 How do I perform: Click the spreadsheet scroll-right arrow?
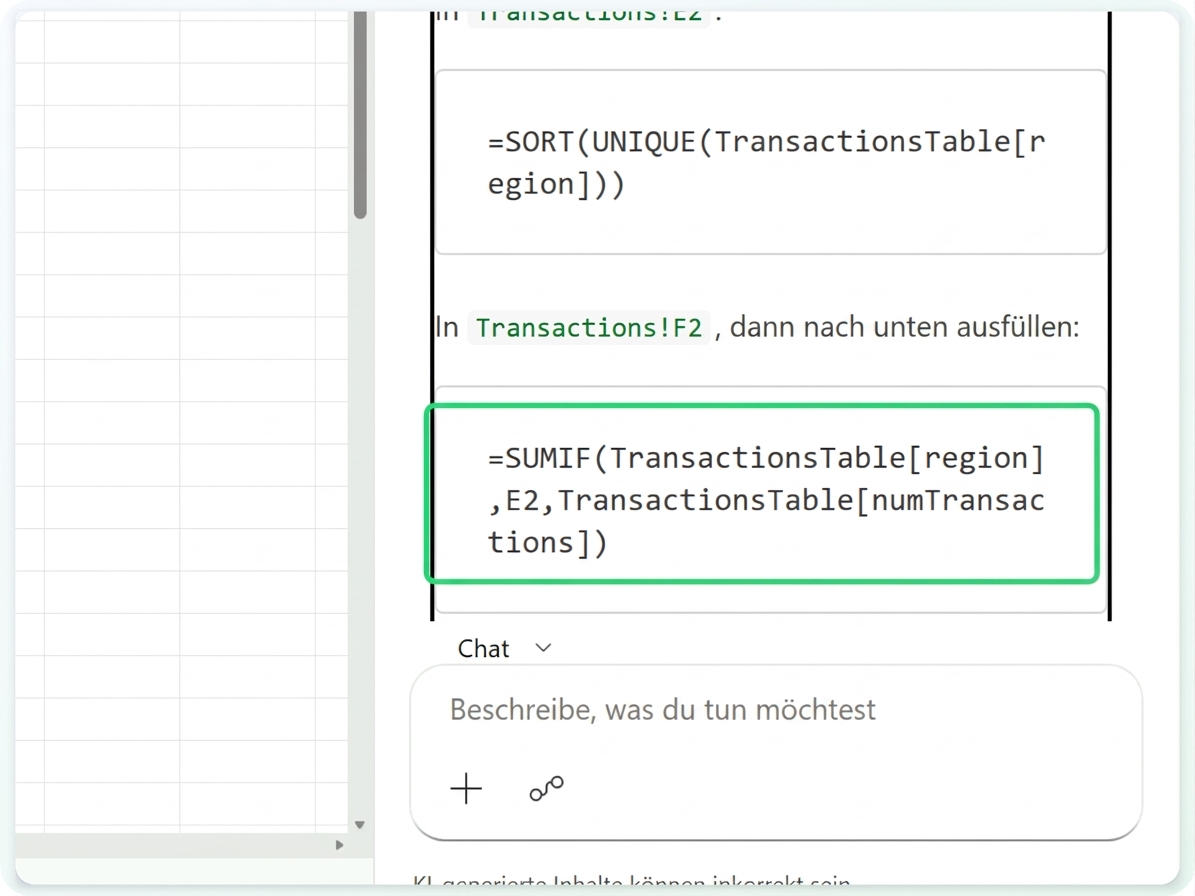coord(340,845)
